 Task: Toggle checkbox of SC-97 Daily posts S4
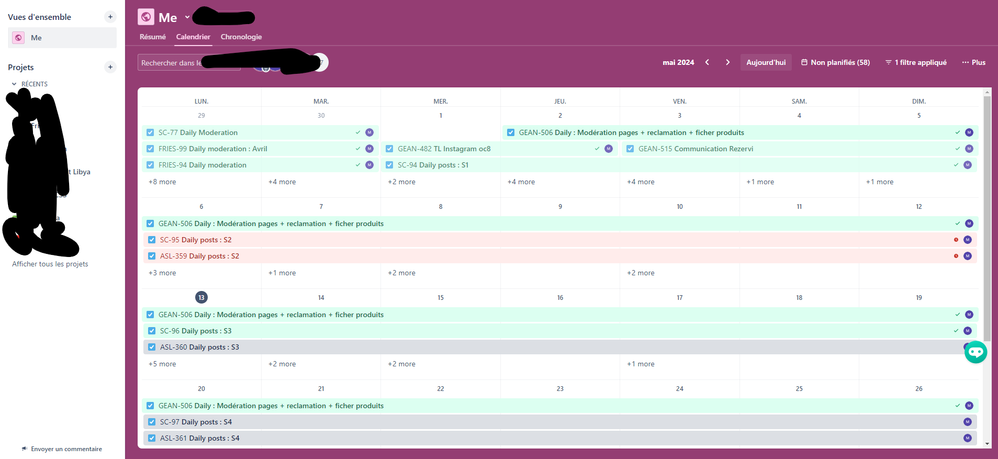[x=151, y=422]
